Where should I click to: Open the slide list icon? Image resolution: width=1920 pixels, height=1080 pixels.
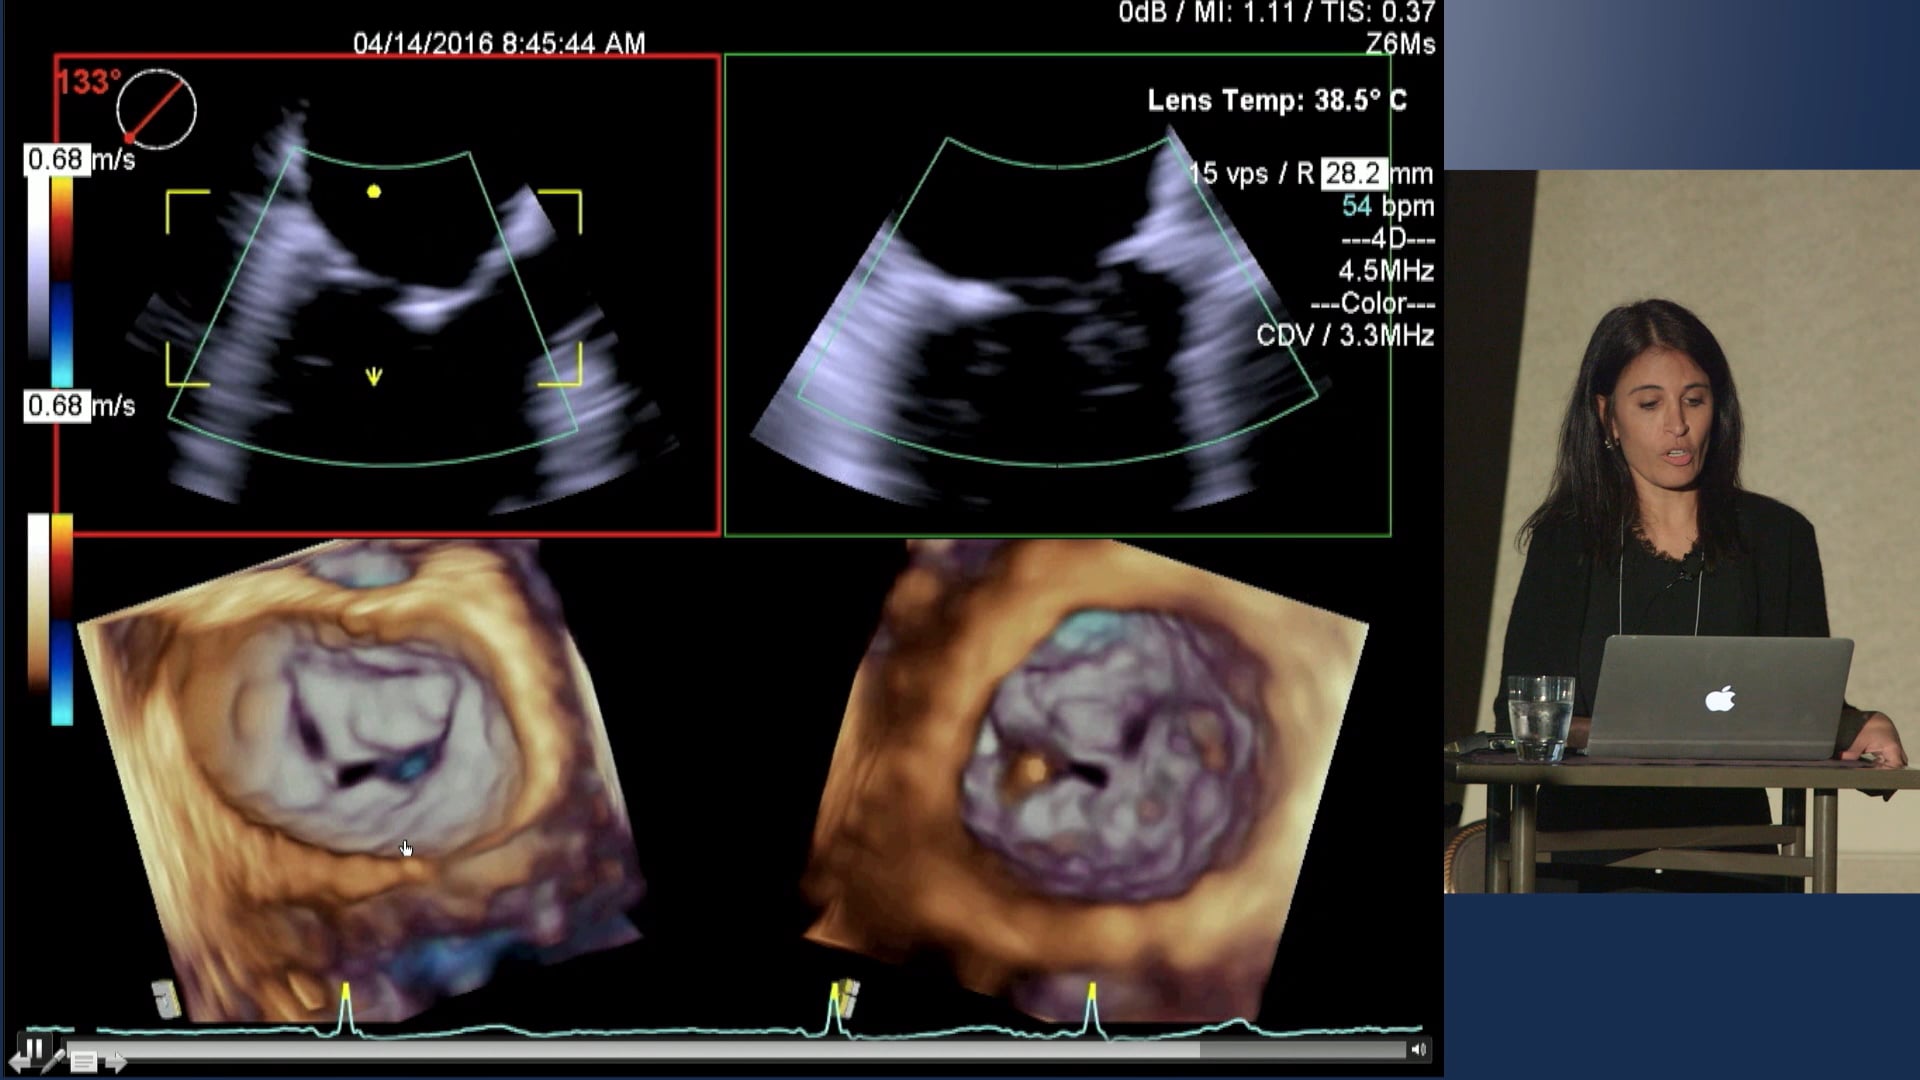[84, 1062]
